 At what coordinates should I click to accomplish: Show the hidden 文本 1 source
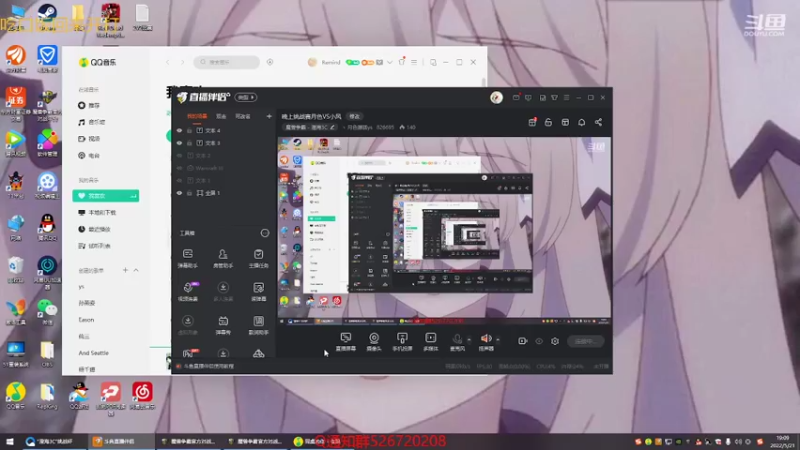(179, 180)
